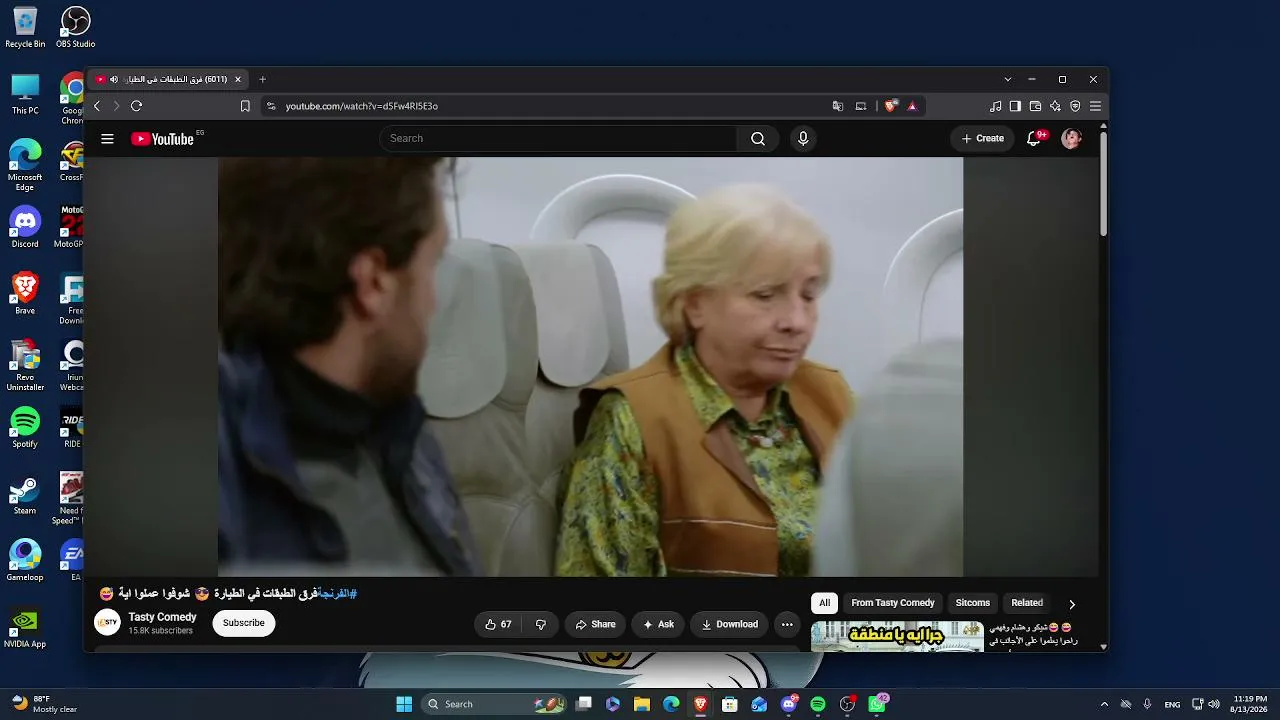Open more actions three-dot menu
Image resolution: width=1280 pixels, height=720 pixels.
coord(787,624)
